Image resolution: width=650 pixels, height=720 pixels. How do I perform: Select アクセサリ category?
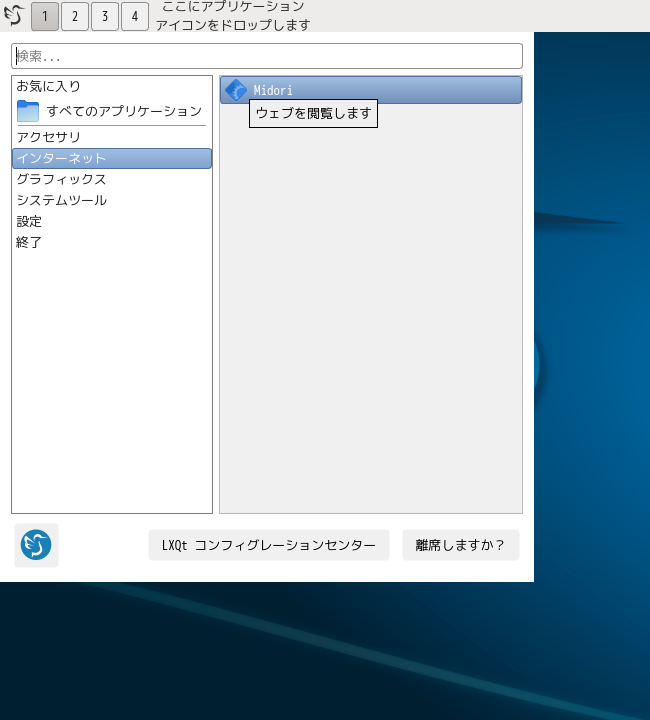point(112,137)
